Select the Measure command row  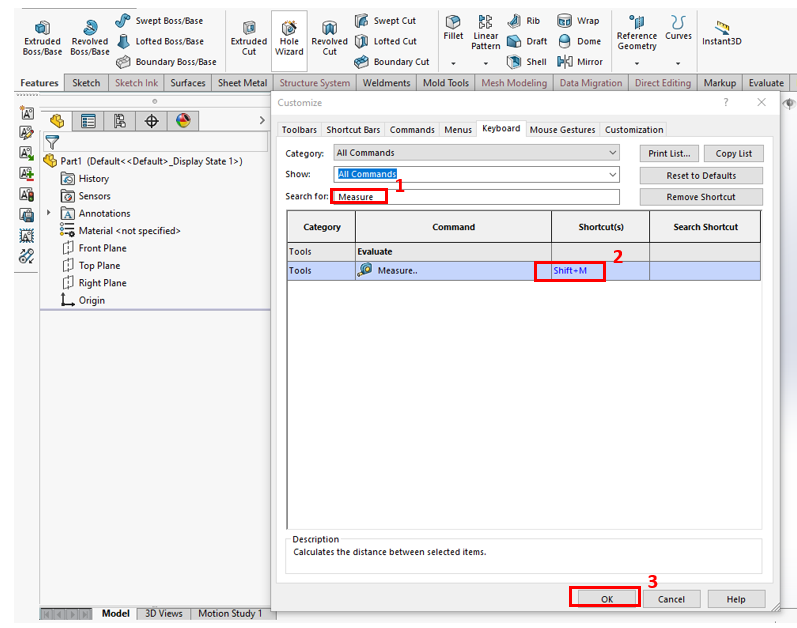point(524,271)
